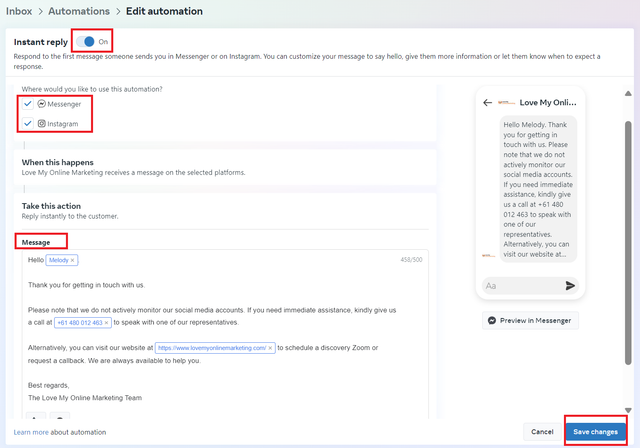Viewport: 640px width, 448px height.
Task: Click the scrollbar up arrow
Action: point(628,93)
